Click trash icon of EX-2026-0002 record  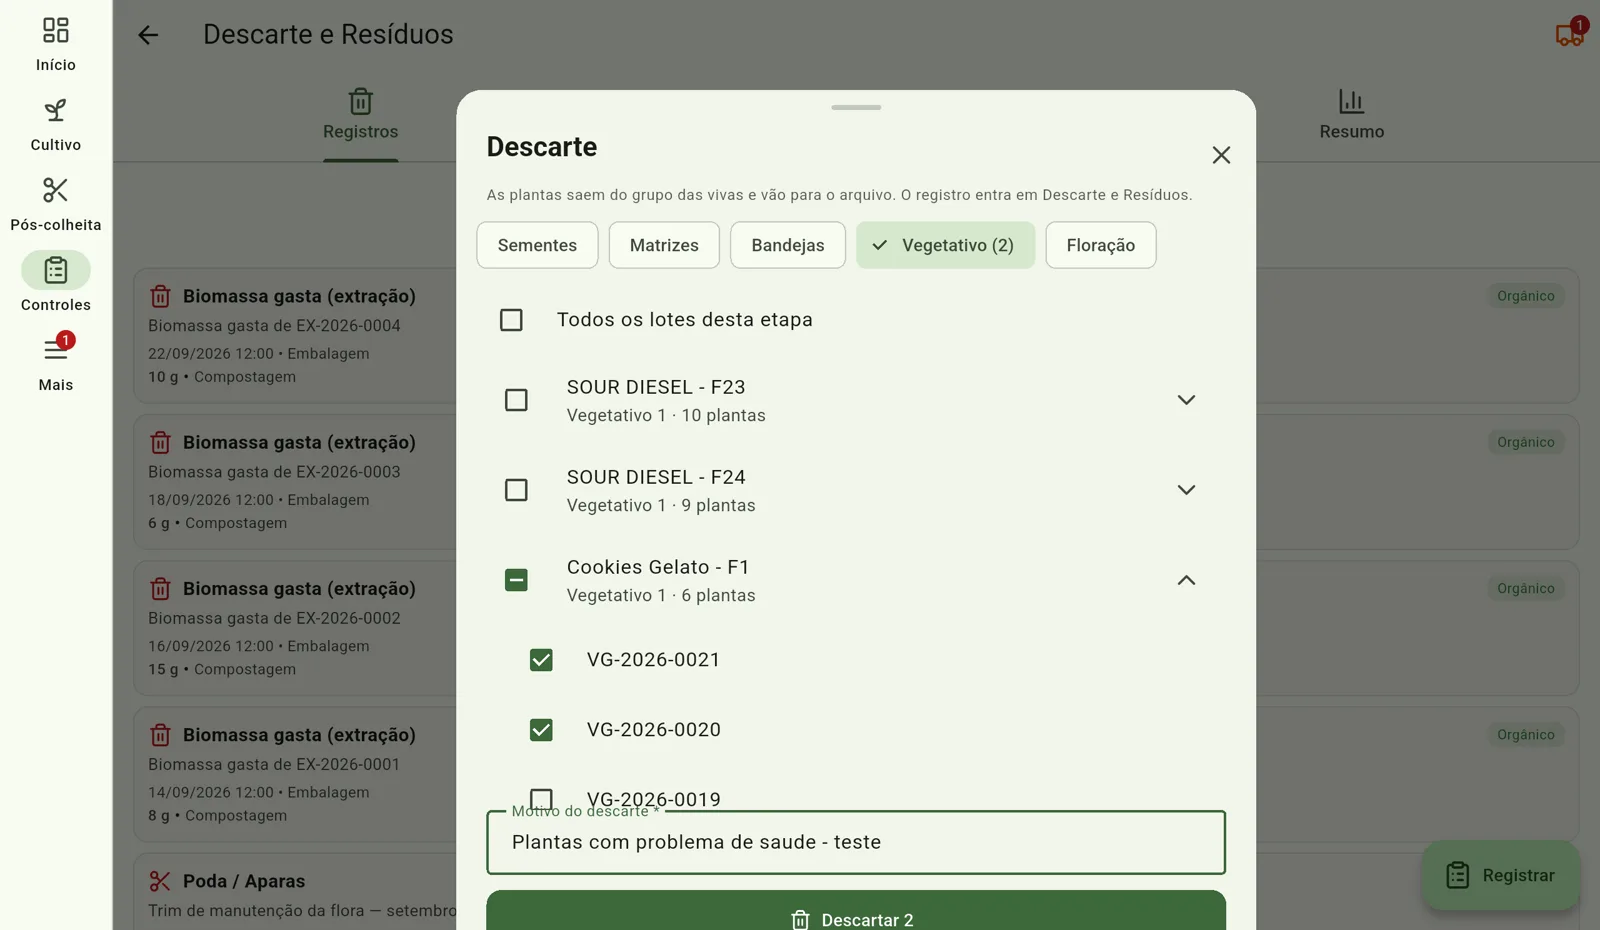click(x=160, y=589)
